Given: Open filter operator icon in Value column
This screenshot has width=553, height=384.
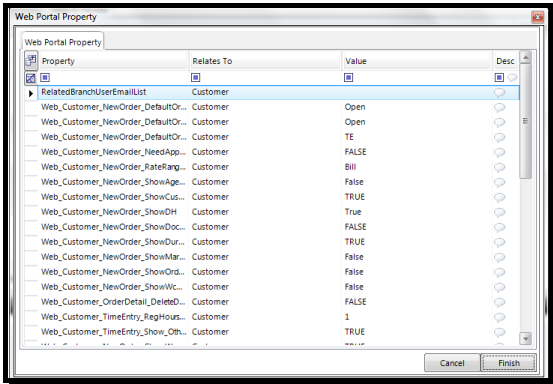Looking at the screenshot, I should [x=348, y=78].
